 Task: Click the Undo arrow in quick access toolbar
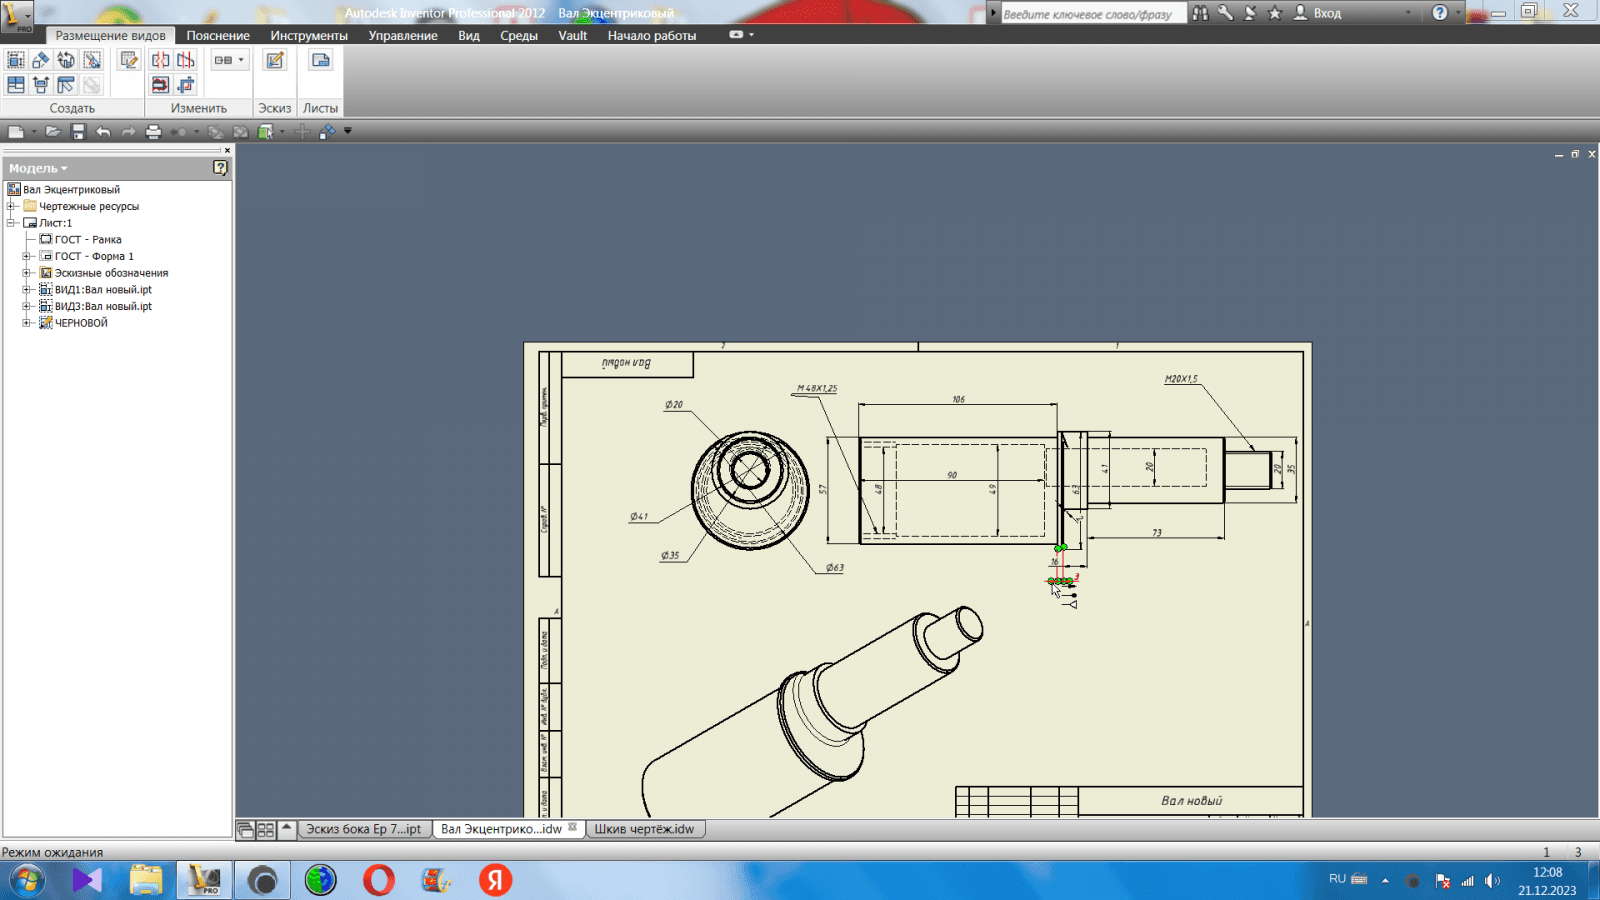103,131
